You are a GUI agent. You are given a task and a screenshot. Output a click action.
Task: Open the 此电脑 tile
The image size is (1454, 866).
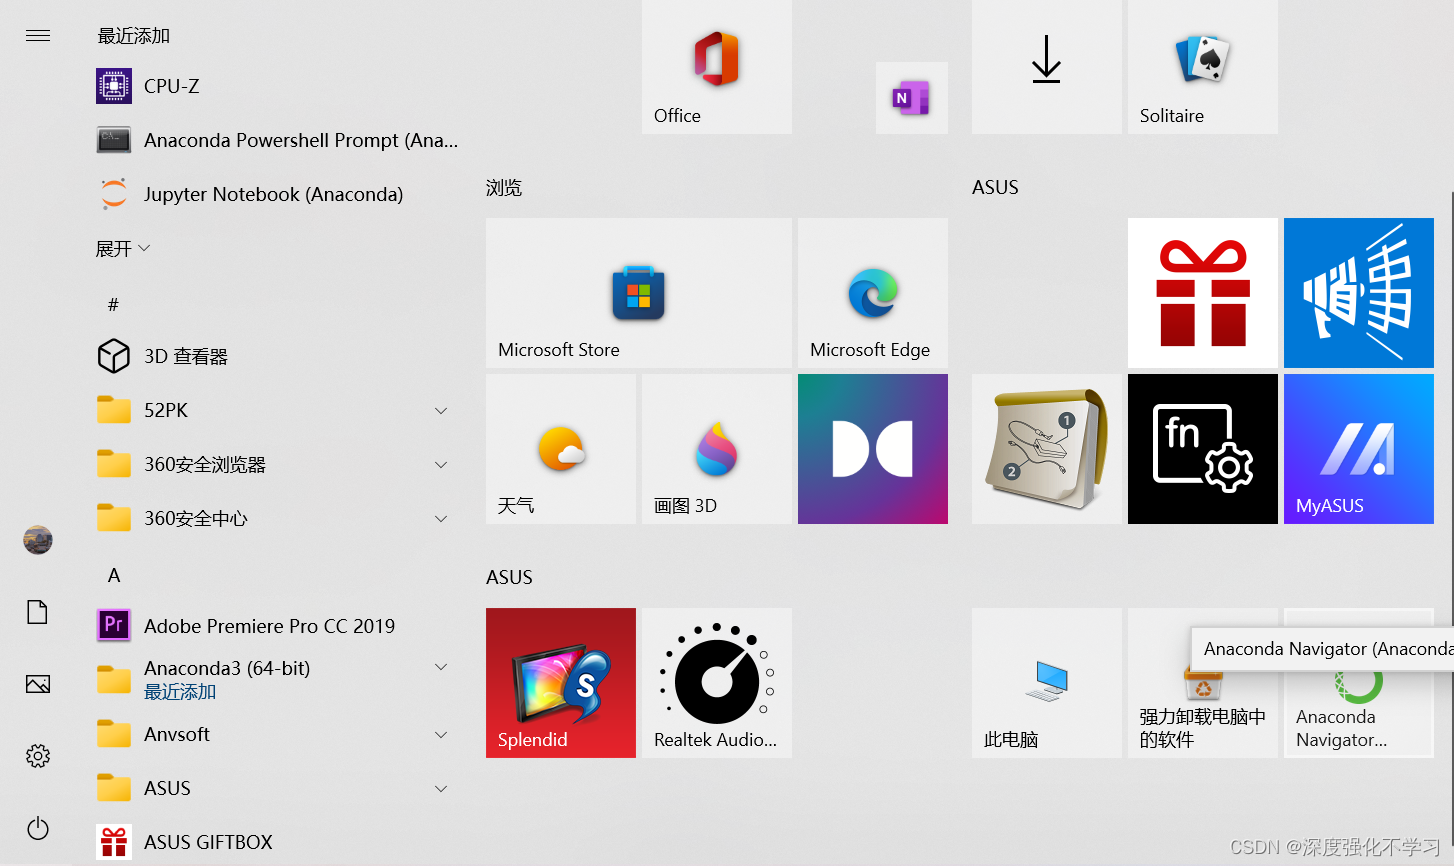point(1047,683)
